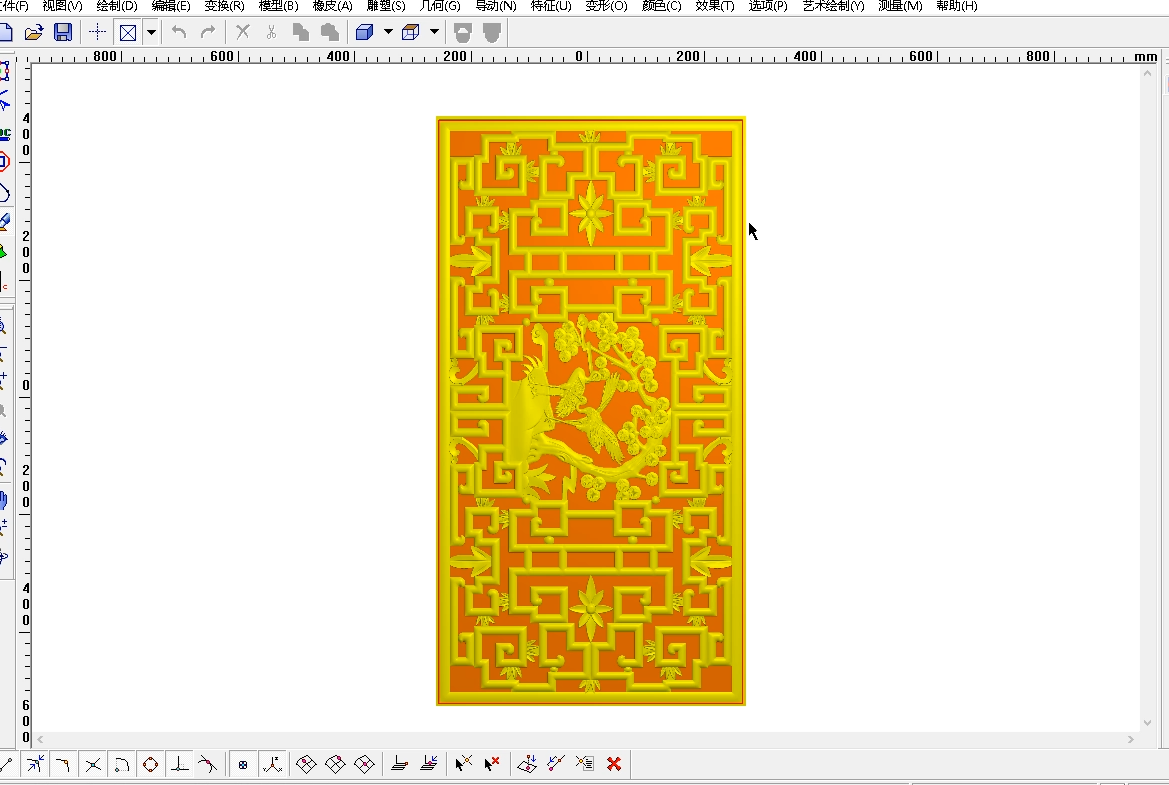Open dropdown arrow next to solid cube
The width and height of the screenshot is (1169, 785).
[x=388, y=32]
